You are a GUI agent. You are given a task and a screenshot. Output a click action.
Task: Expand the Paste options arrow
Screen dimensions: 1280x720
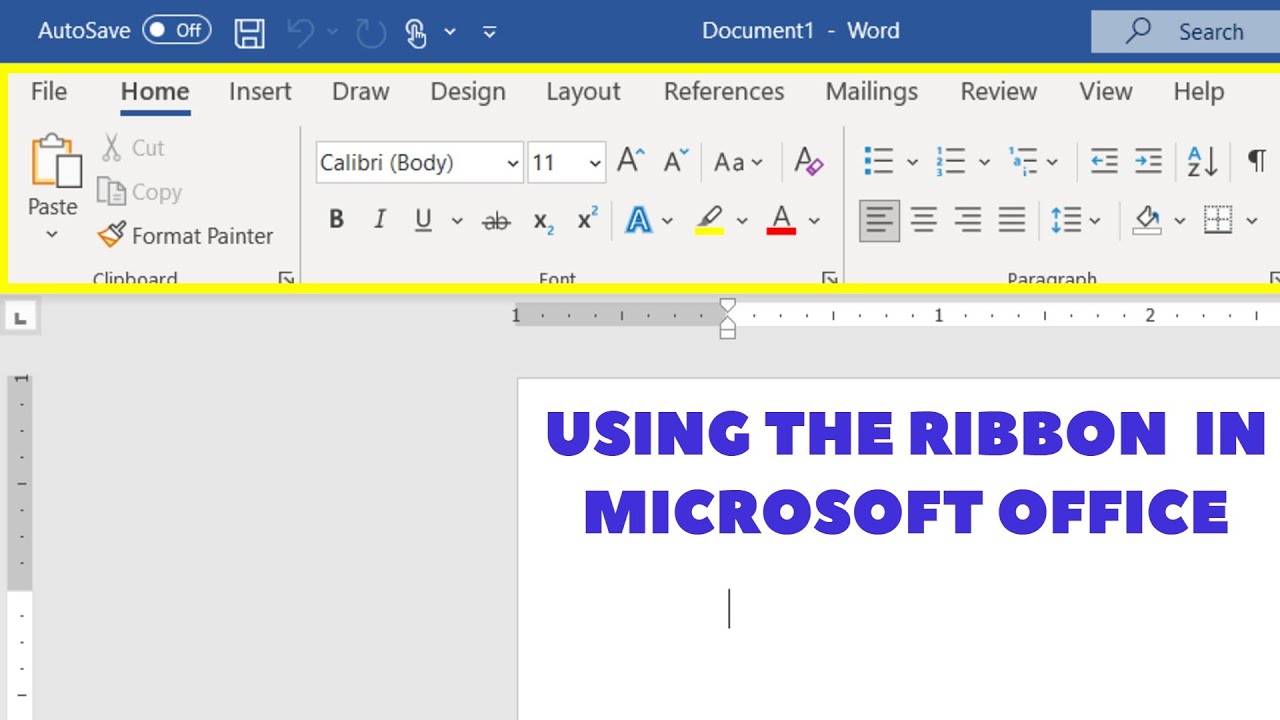click(x=52, y=234)
